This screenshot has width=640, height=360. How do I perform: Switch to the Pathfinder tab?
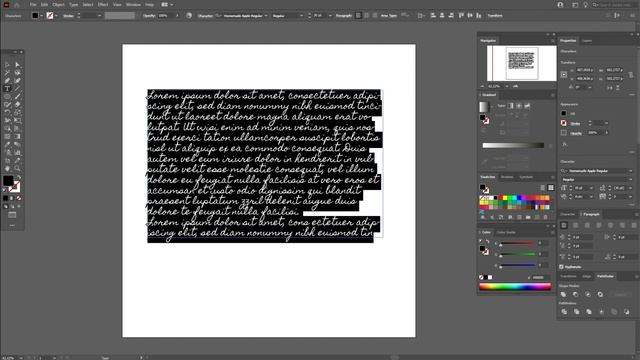(605, 276)
